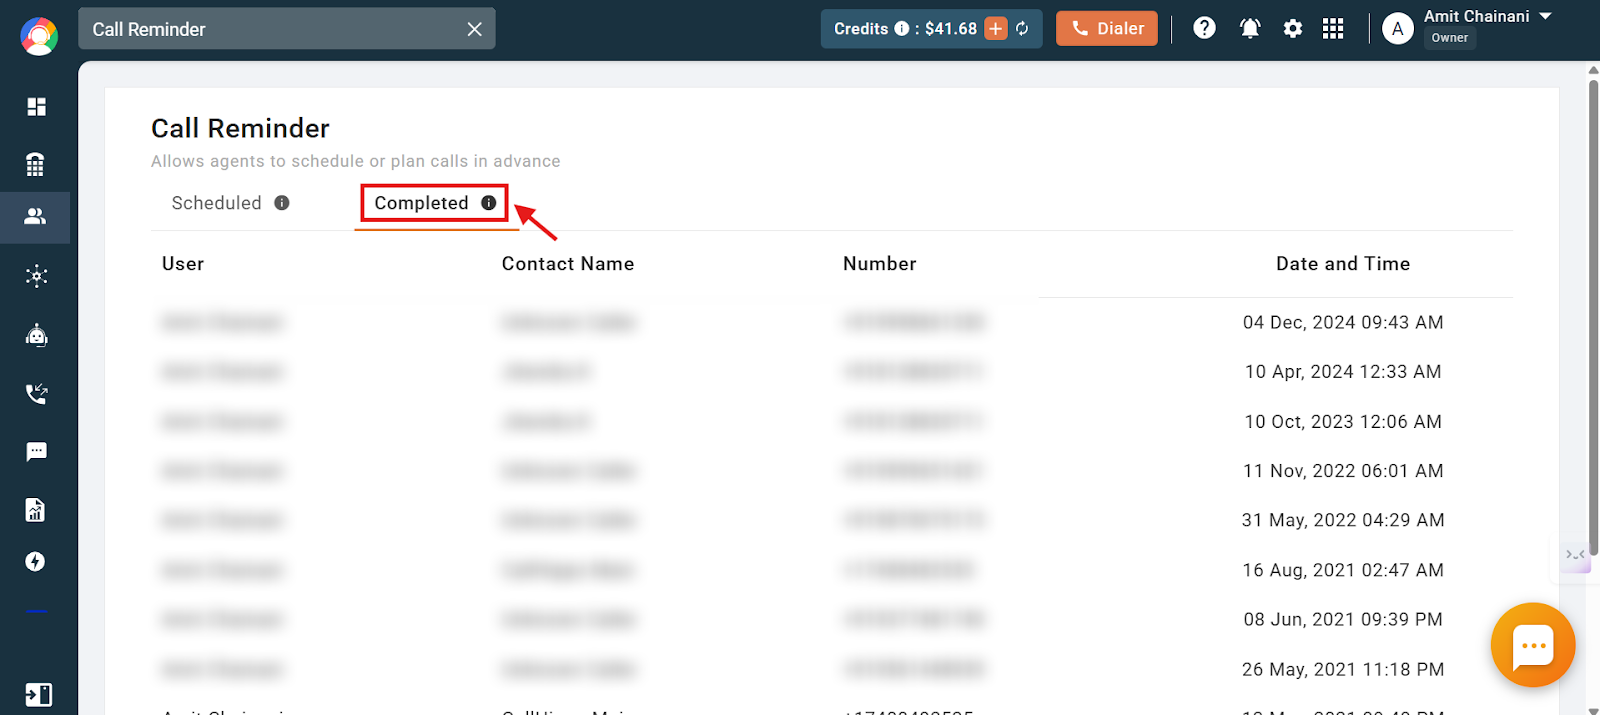
Task: Select the Completed tab
Action: tap(421, 203)
